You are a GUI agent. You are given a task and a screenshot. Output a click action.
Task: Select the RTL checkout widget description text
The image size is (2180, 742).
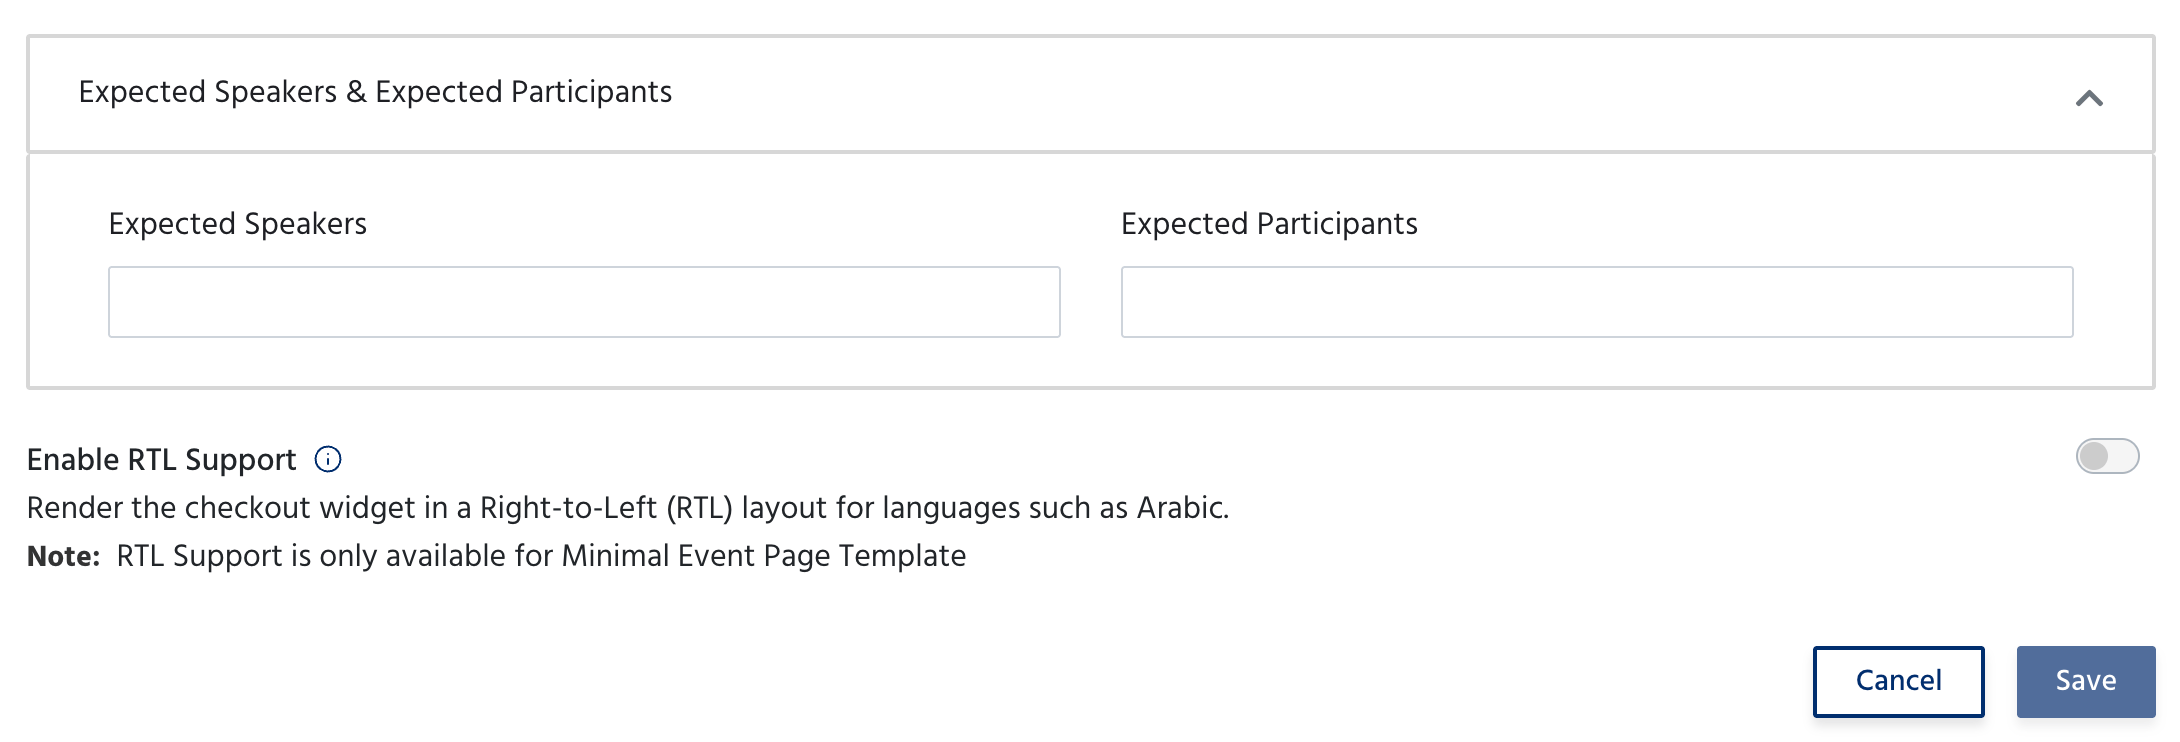(x=628, y=508)
